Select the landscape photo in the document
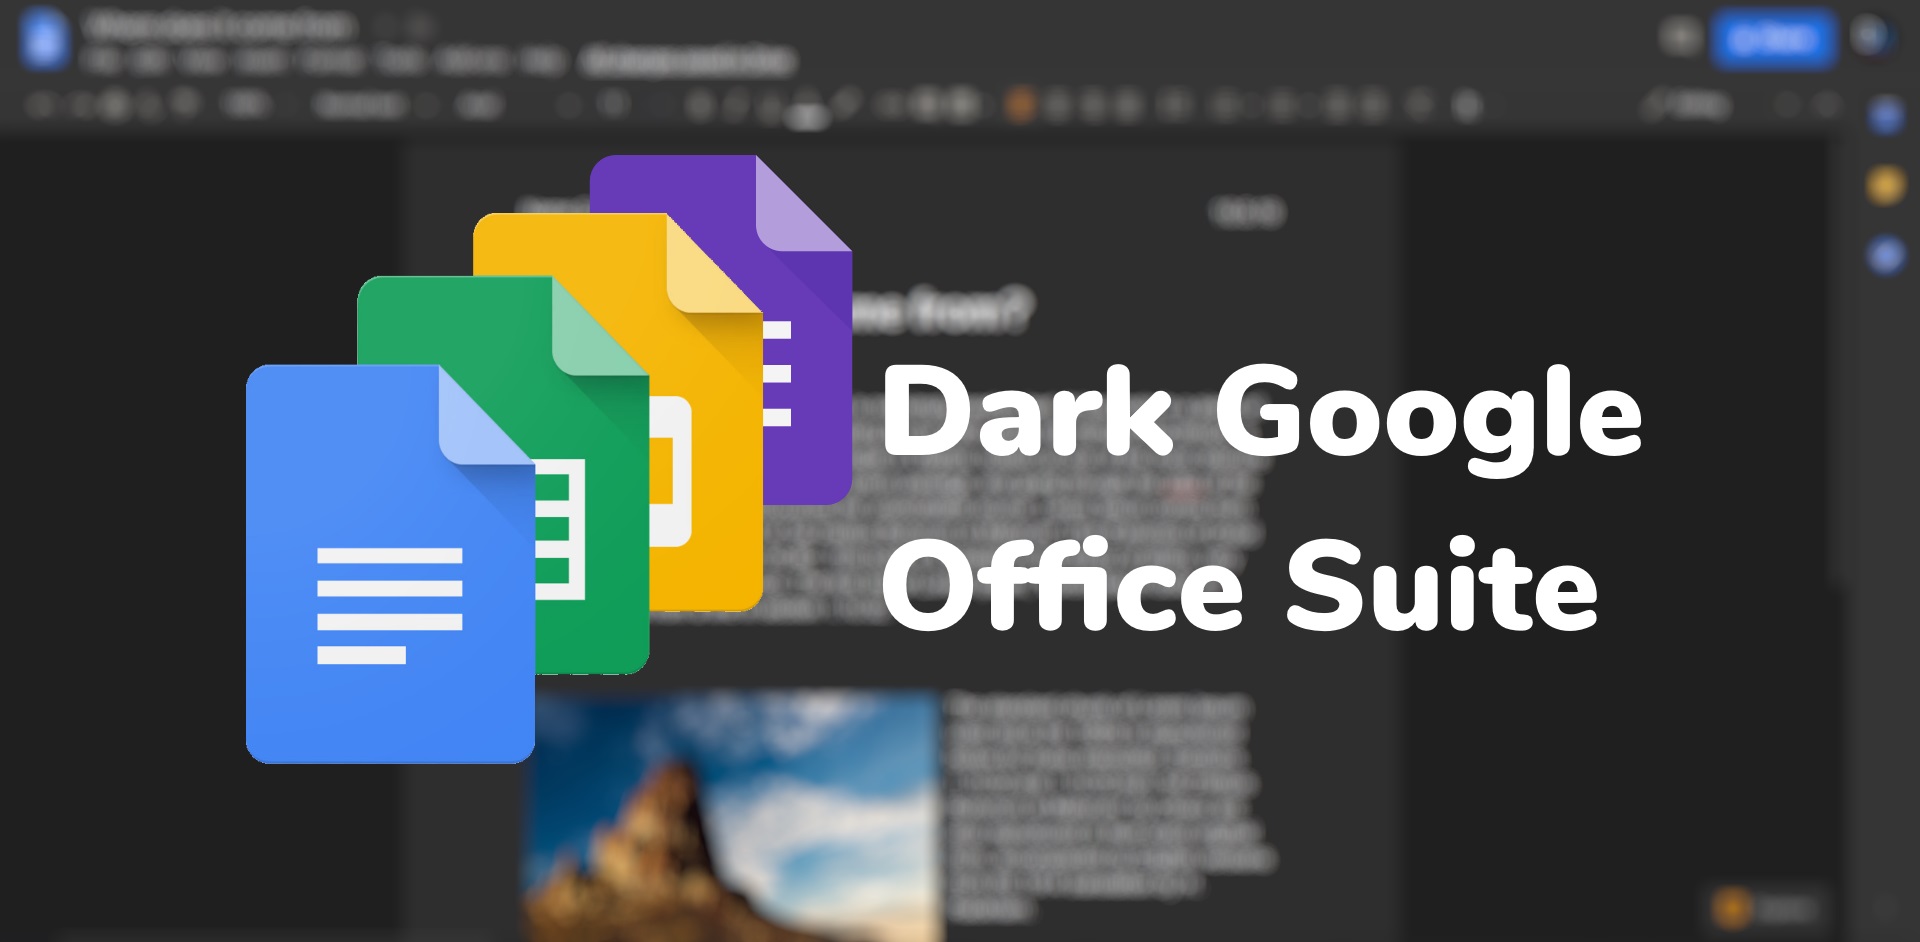The width and height of the screenshot is (1920, 942). tap(732, 816)
